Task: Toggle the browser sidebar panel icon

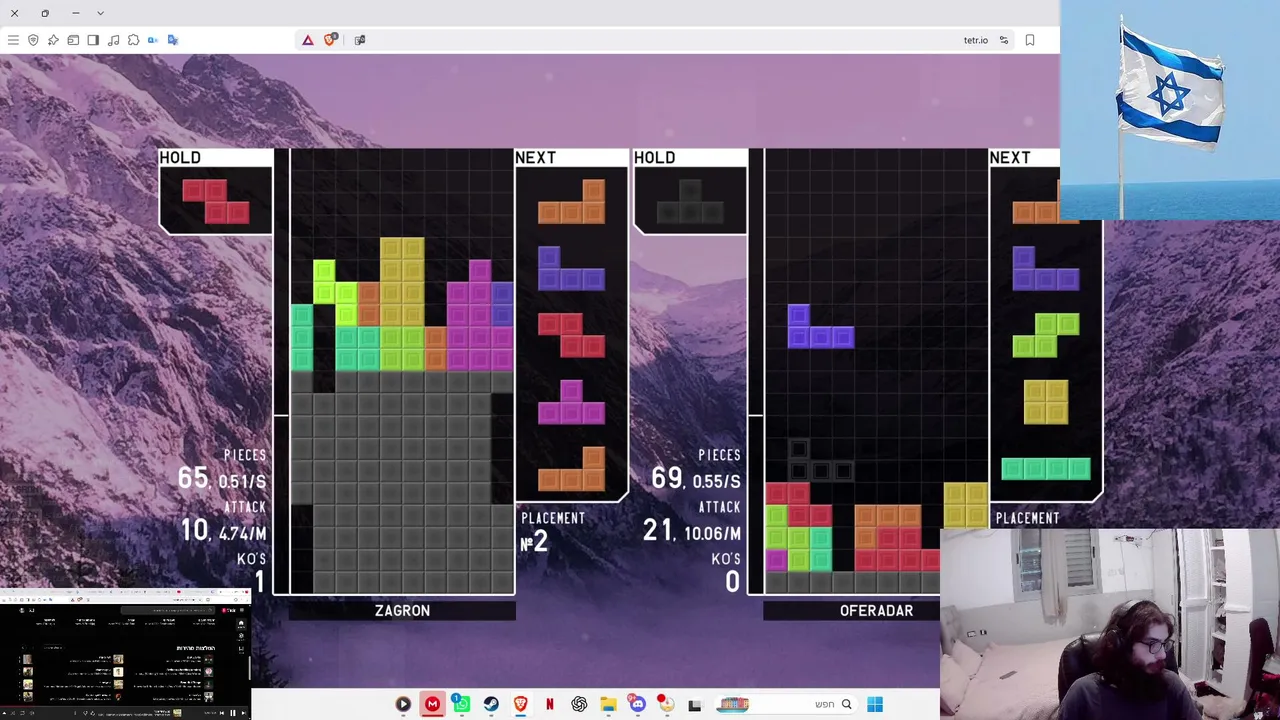Action: (93, 40)
